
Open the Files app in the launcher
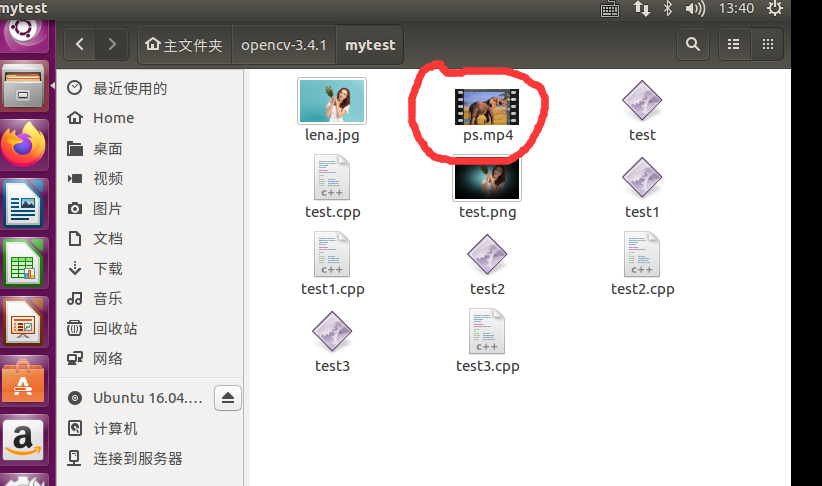coord(24,85)
